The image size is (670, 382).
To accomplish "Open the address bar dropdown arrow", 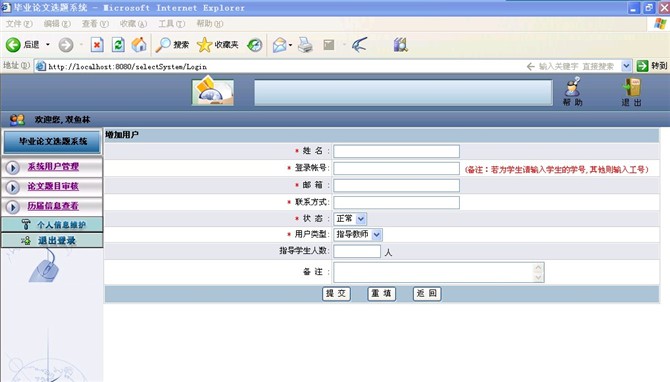I will (626, 66).
